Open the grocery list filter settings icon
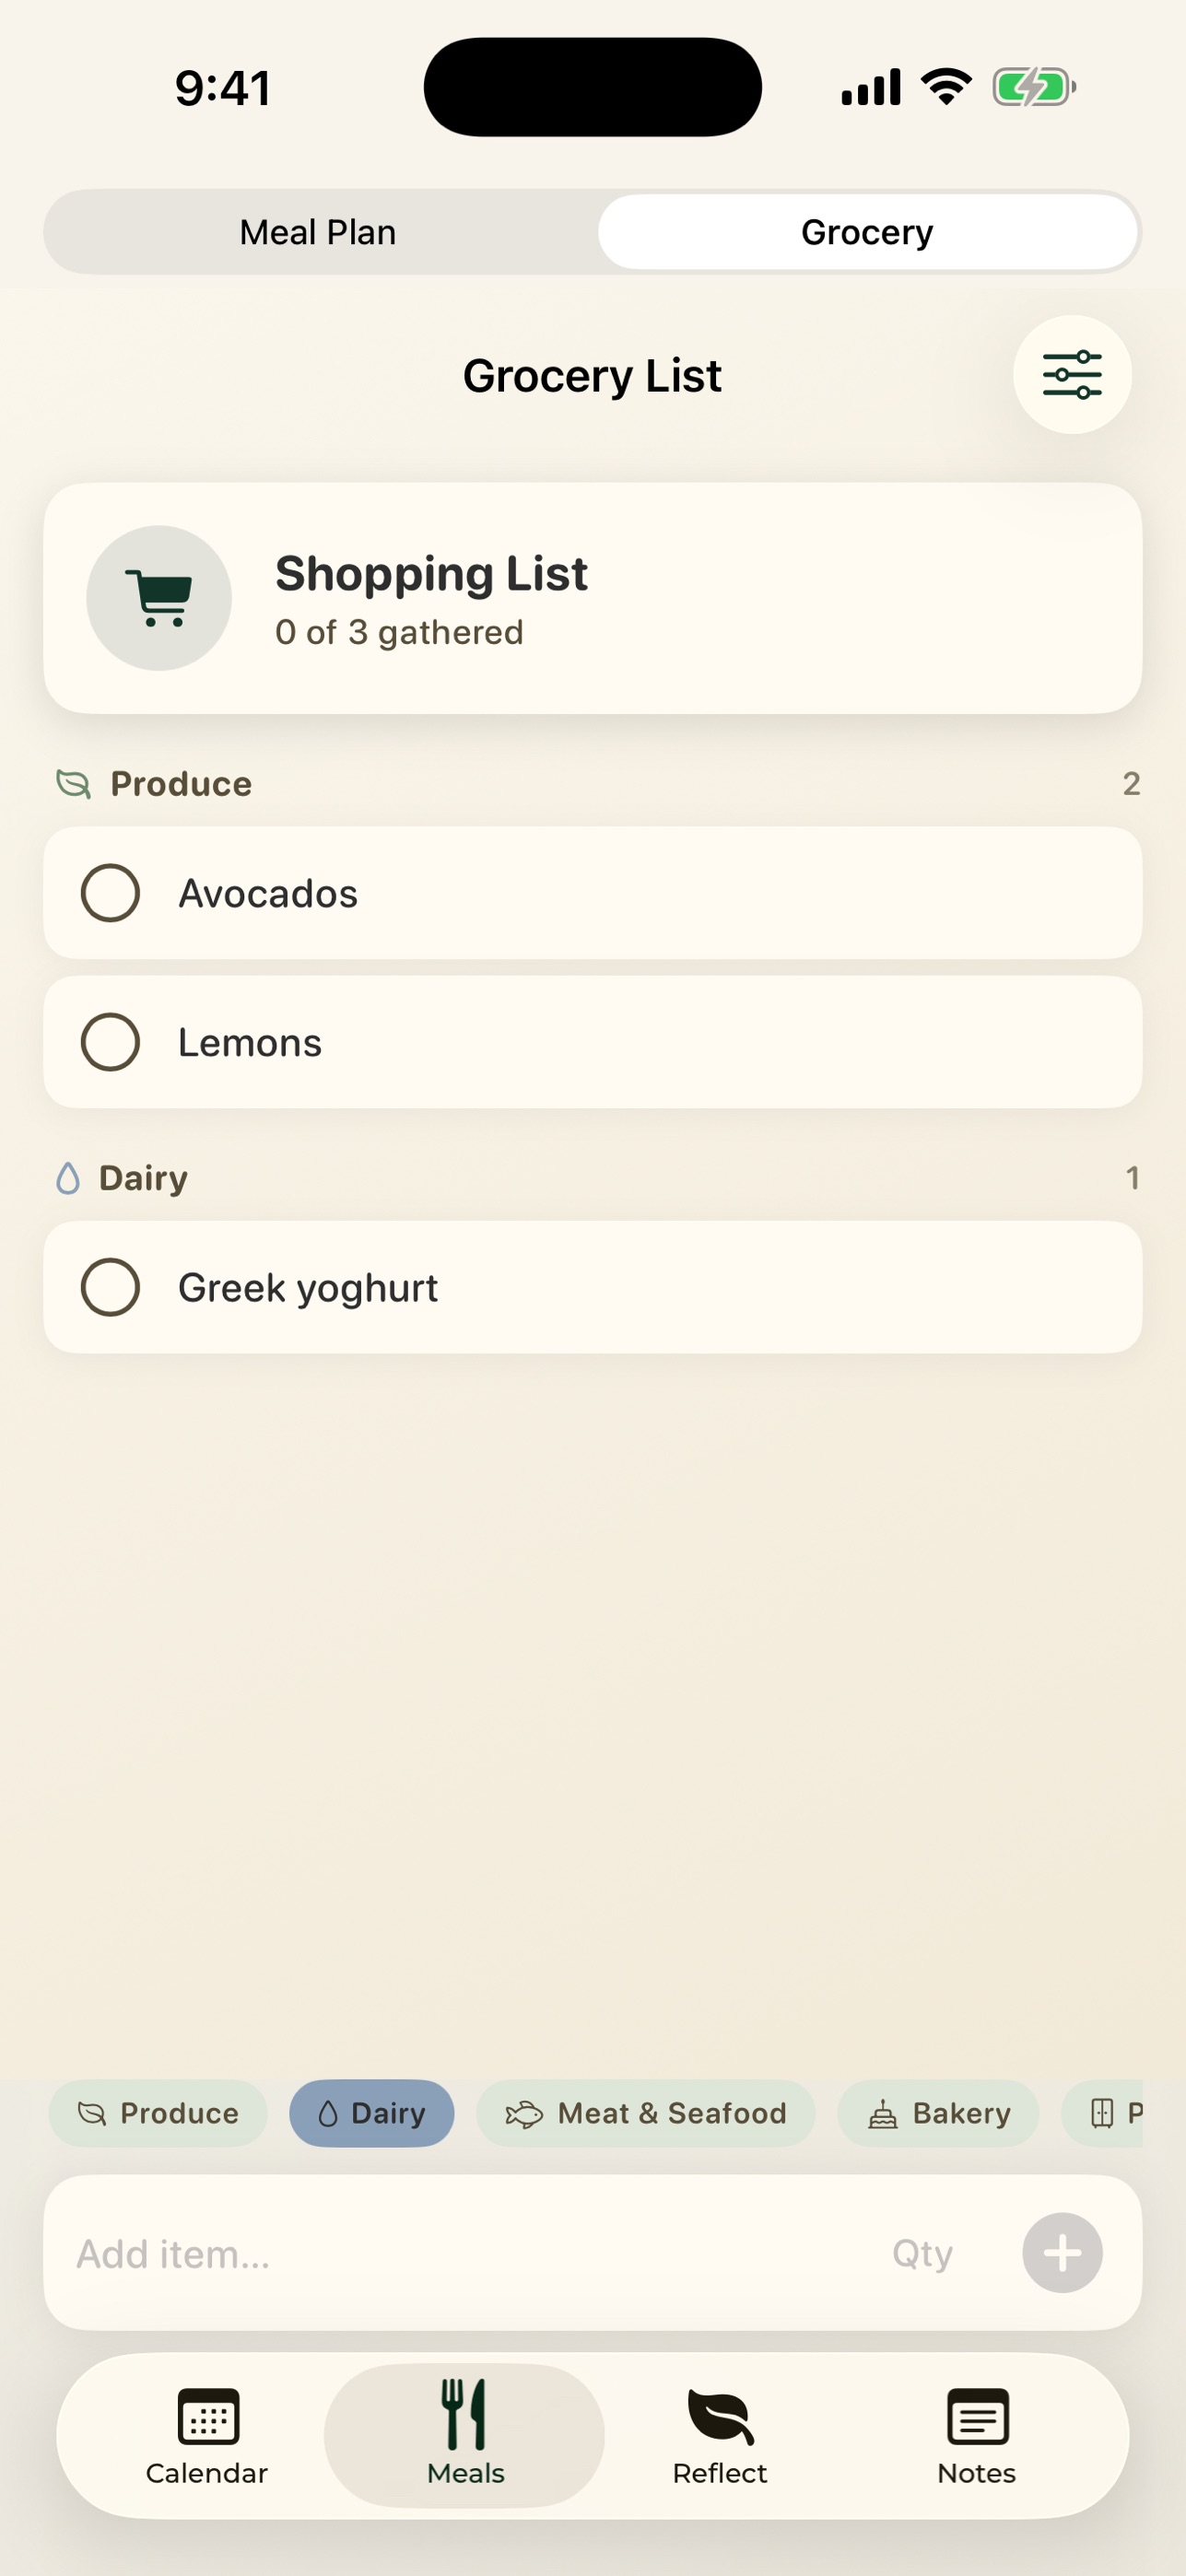 point(1072,375)
